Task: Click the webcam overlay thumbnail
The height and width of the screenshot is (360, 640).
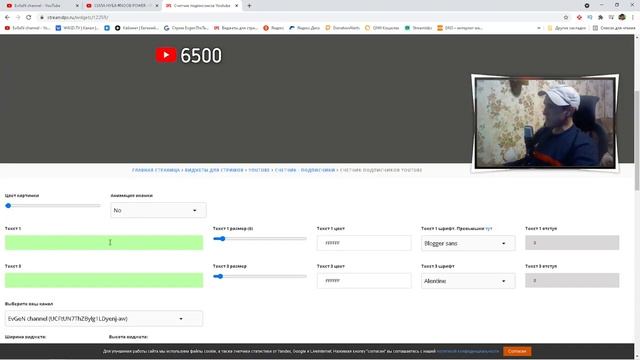Action: click(545, 123)
